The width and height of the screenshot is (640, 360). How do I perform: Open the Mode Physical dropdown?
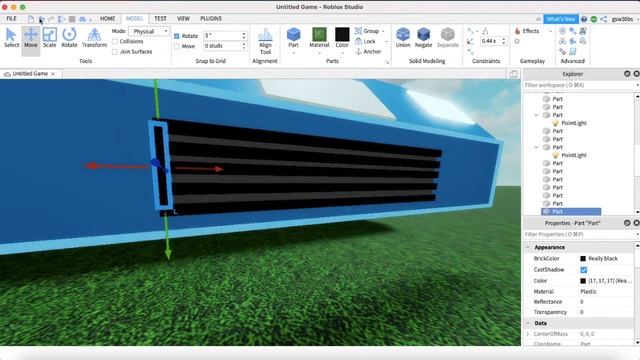pos(149,31)
